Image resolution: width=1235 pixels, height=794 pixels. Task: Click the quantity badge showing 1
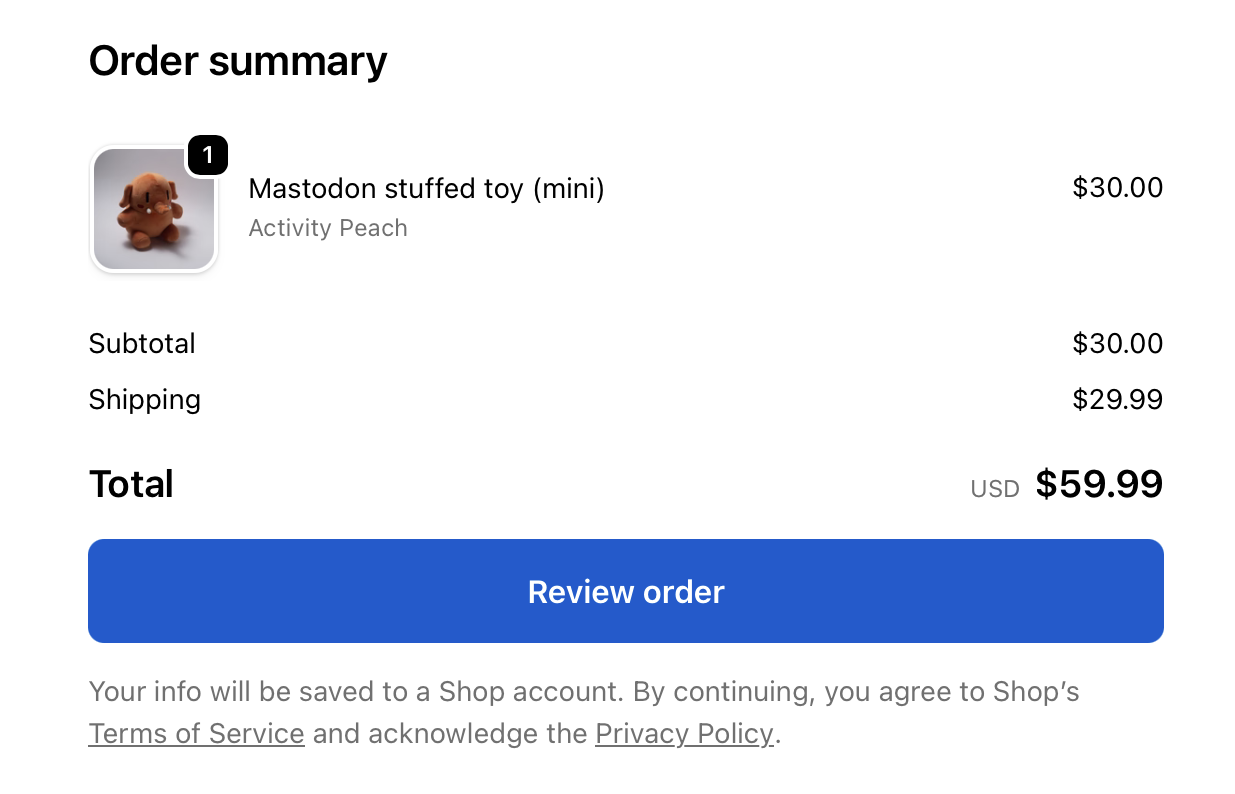coord(207,156)
